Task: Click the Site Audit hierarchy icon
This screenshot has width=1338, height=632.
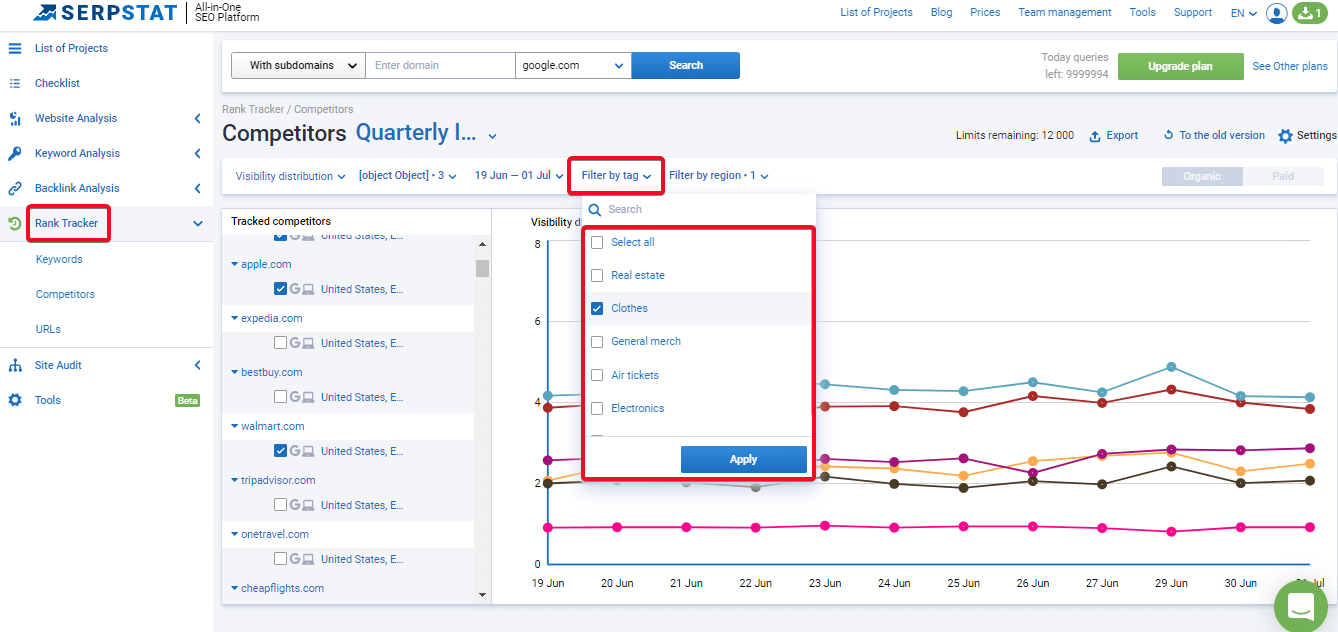Action: coord(15,365)
